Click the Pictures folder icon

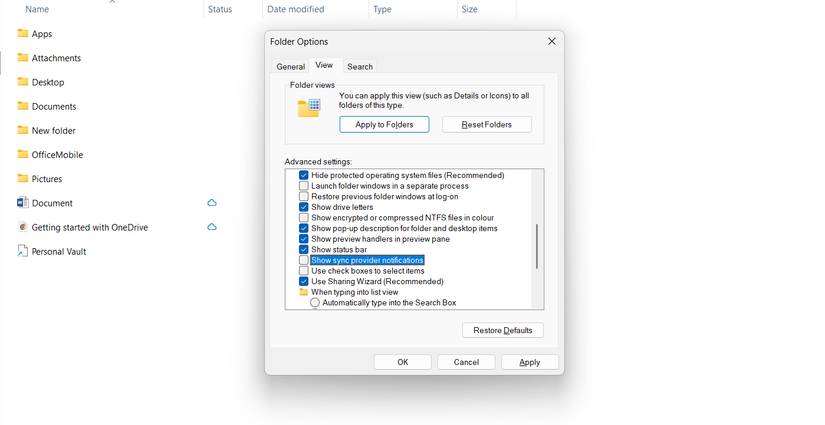tap(23, 178)
